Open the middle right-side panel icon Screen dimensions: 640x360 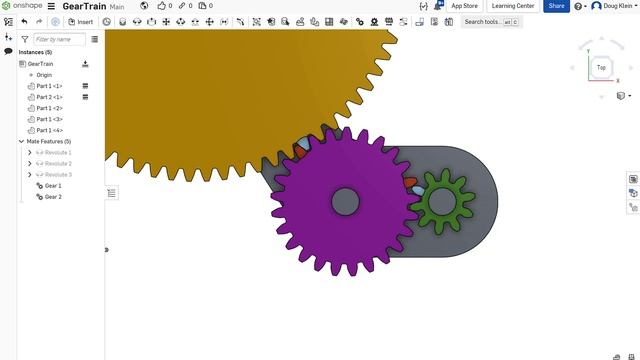(x=633, y=193)
